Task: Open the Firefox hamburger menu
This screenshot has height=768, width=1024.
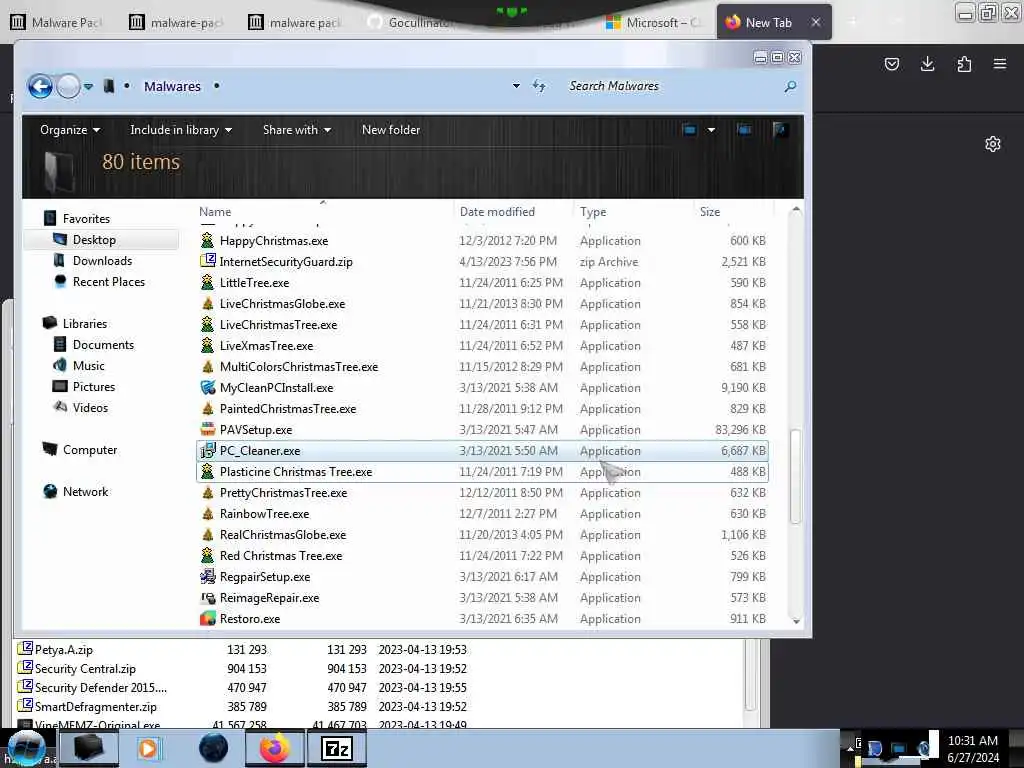Action: pyautogui.click(x=999, y=64)
